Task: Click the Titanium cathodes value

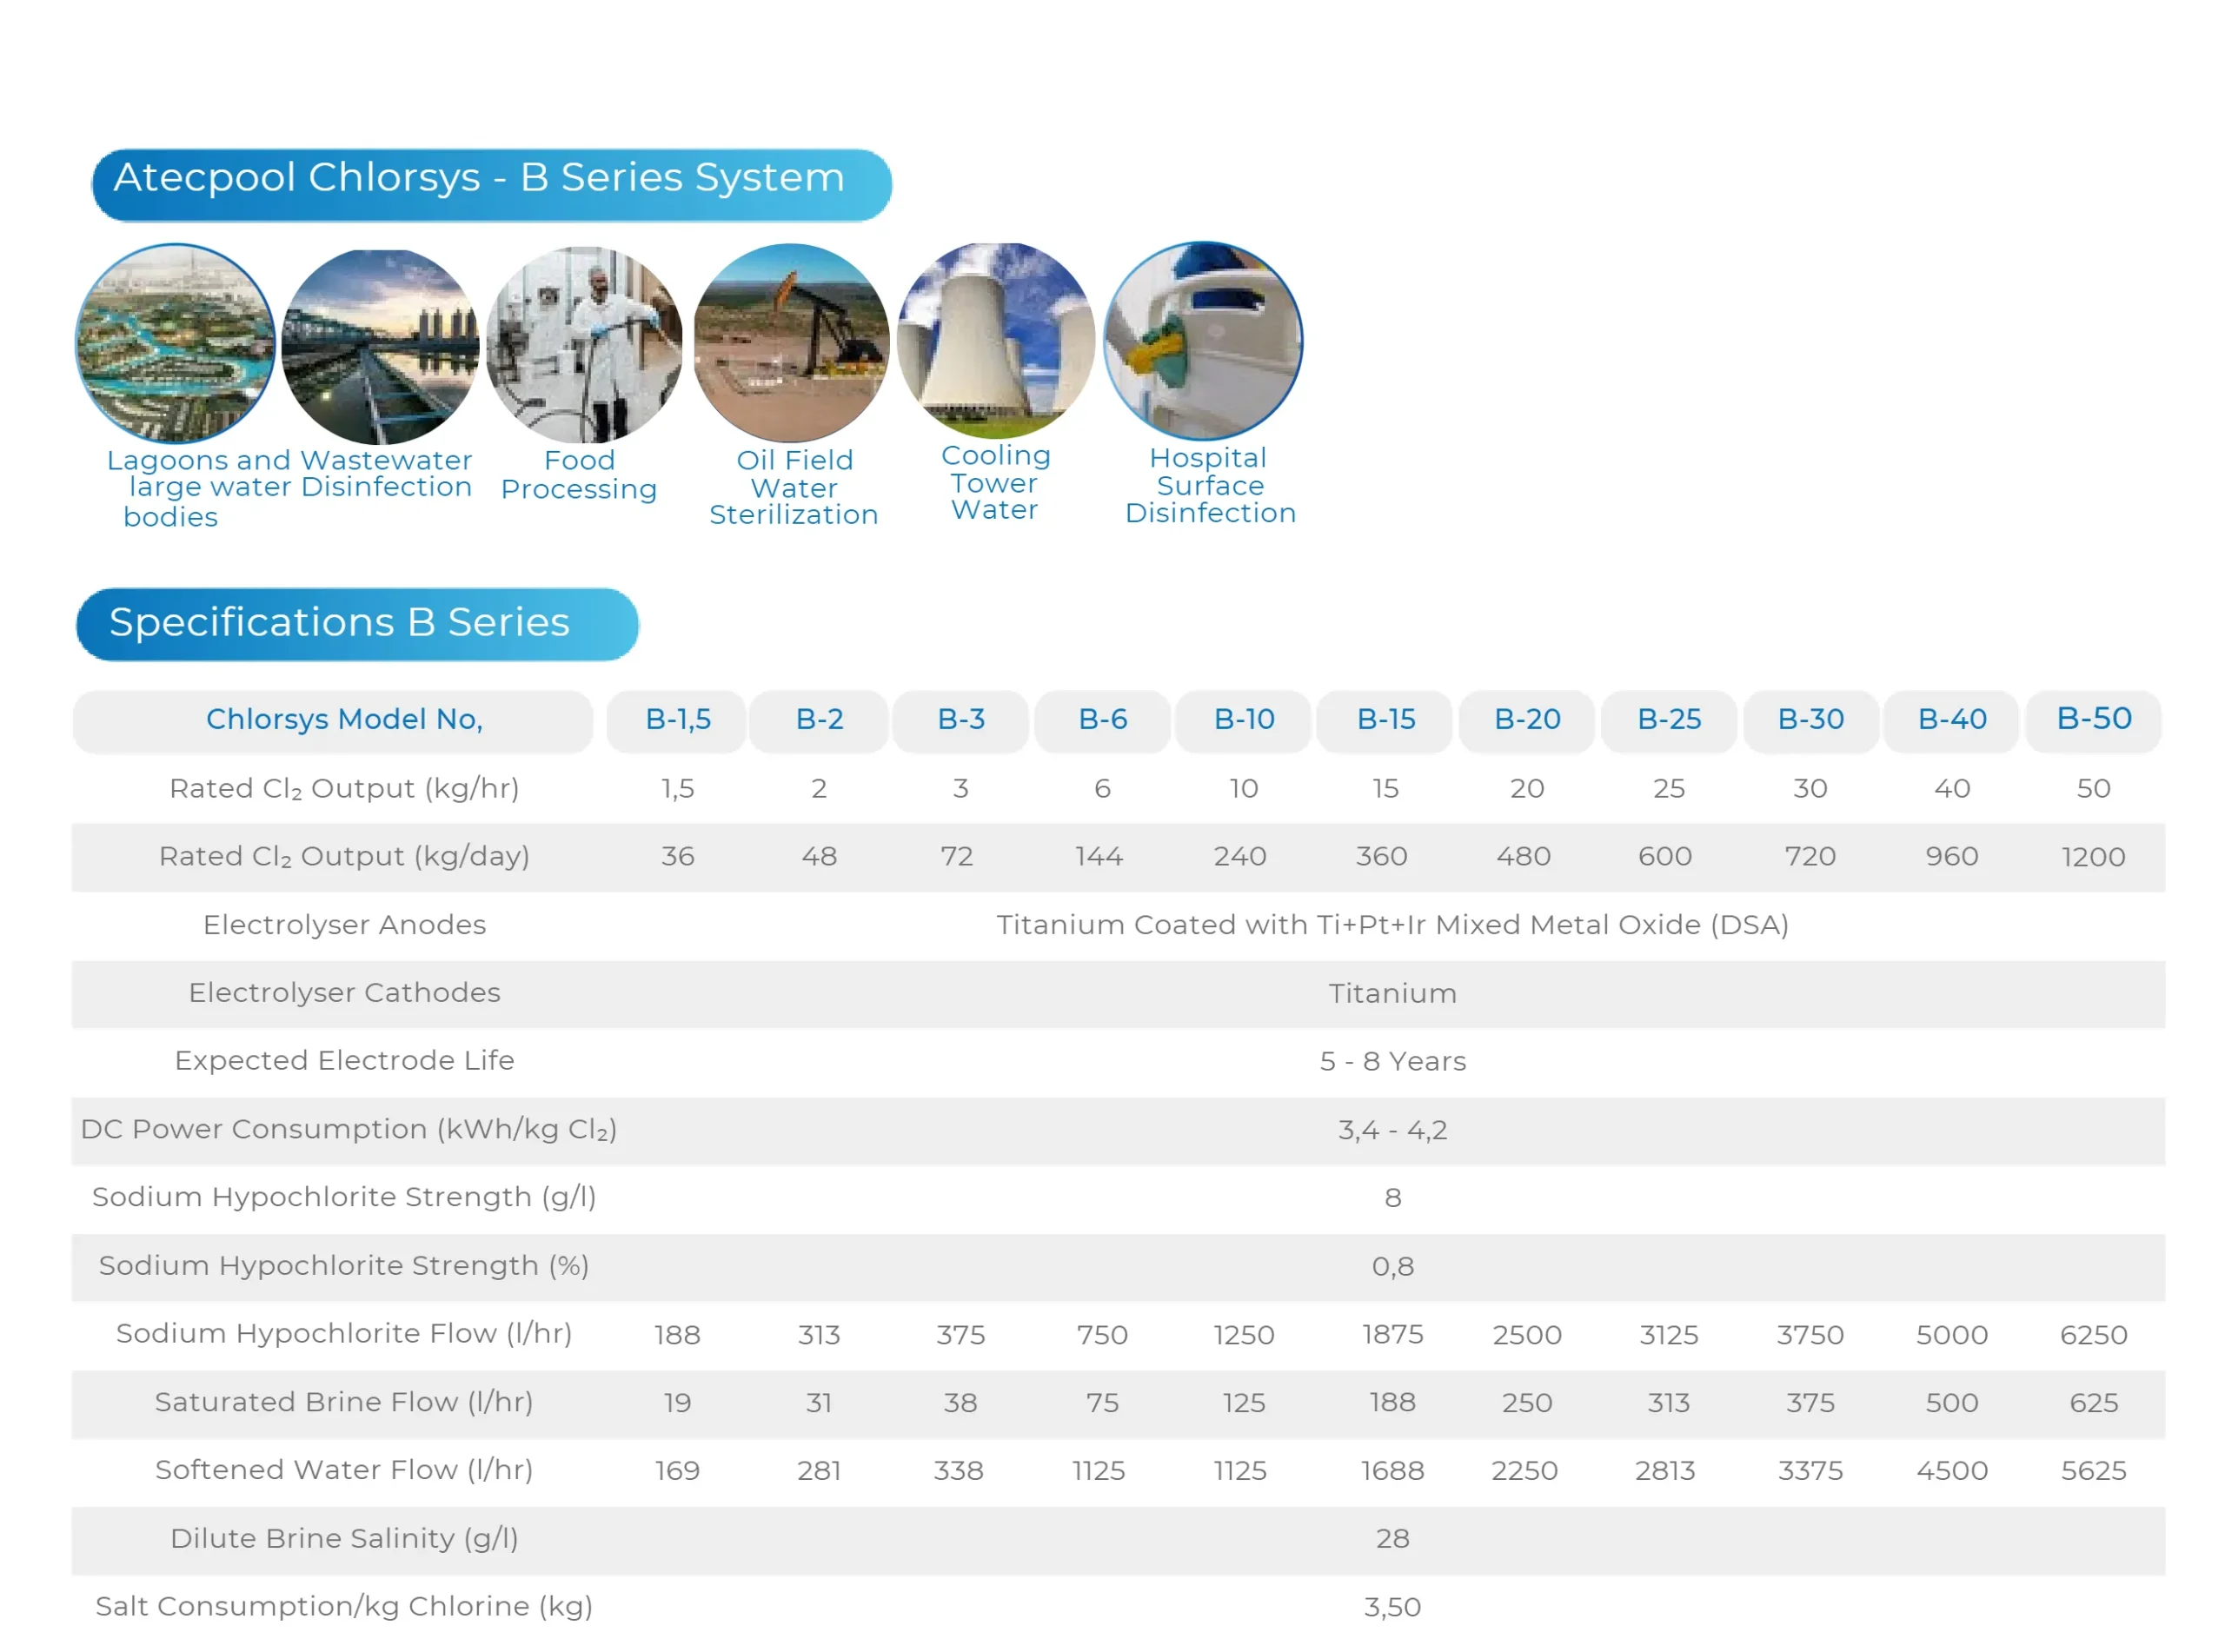Action: (1392, 994)
